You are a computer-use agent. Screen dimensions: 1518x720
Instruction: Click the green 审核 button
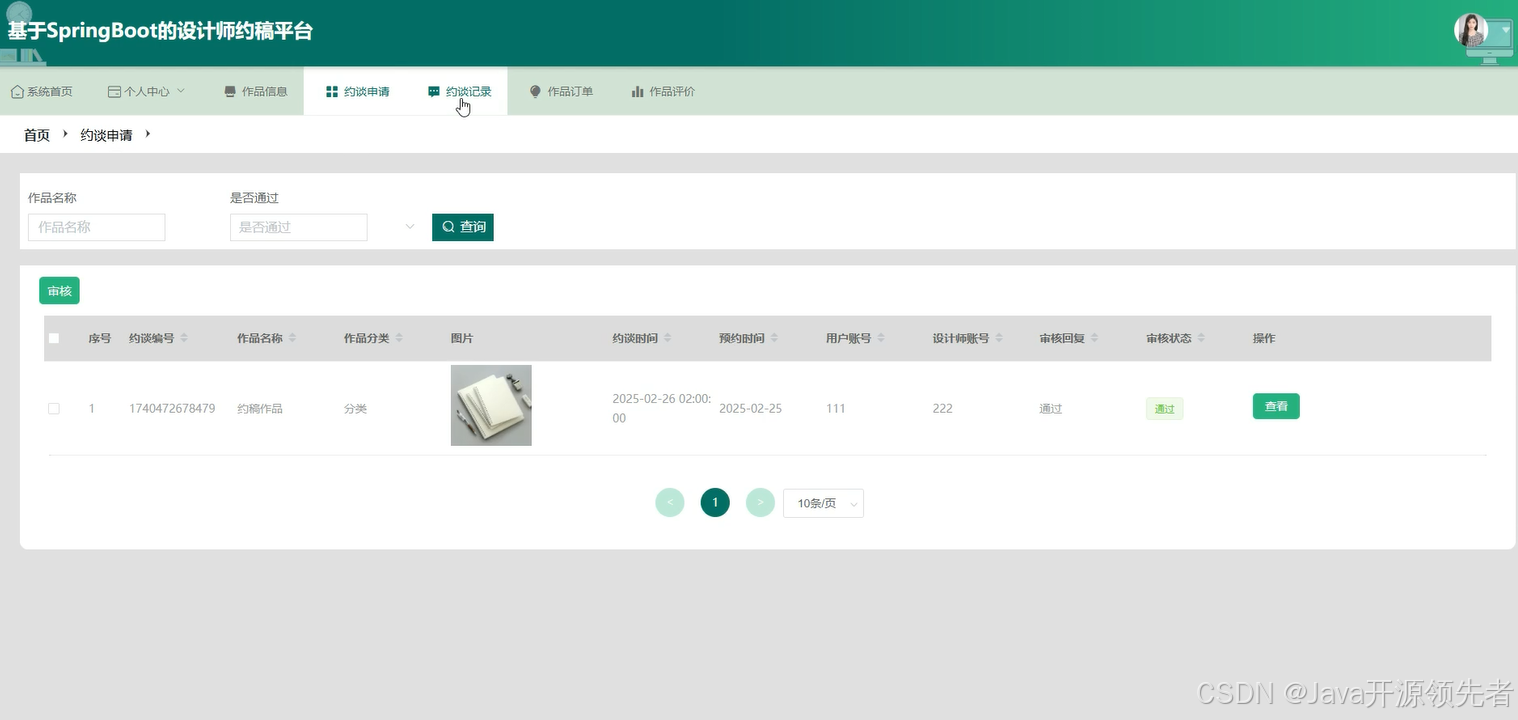(59, 291)
